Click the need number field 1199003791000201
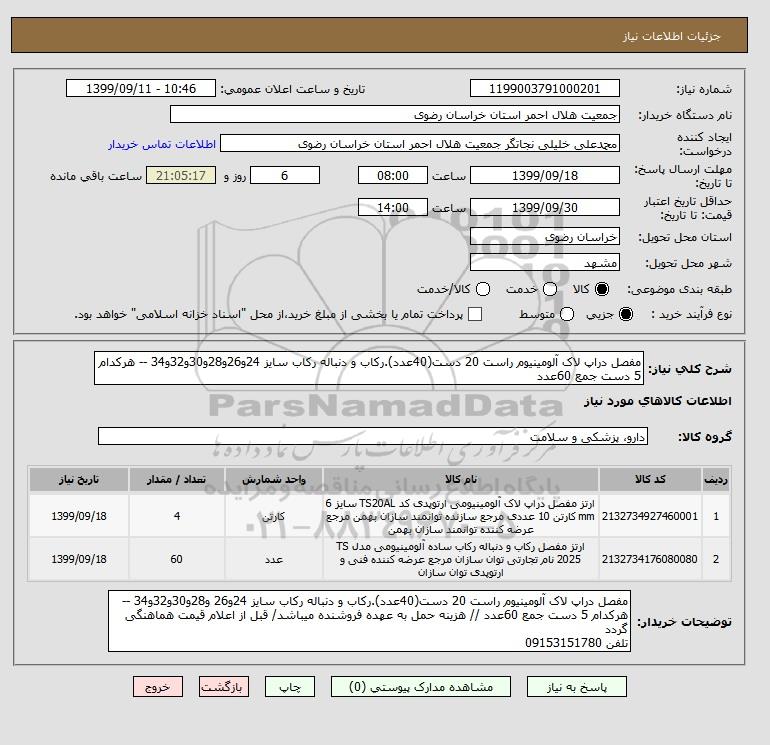Image resolution: width=770 pixels, height=745 pixels. (x=545, y=88)
